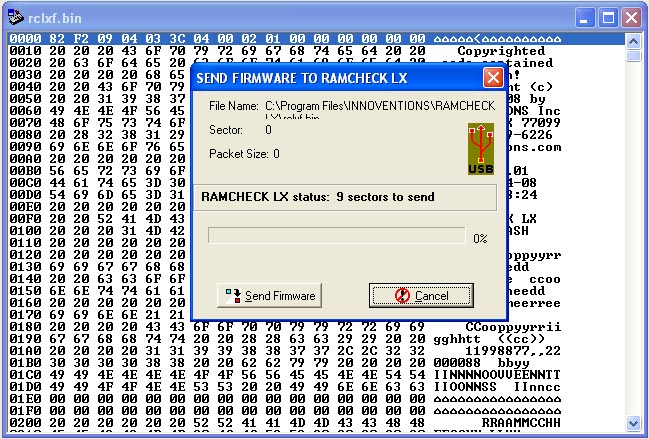Click hex row address 0180
The height and width of the screenshot is (439, 649).
[x=25, y=327]
